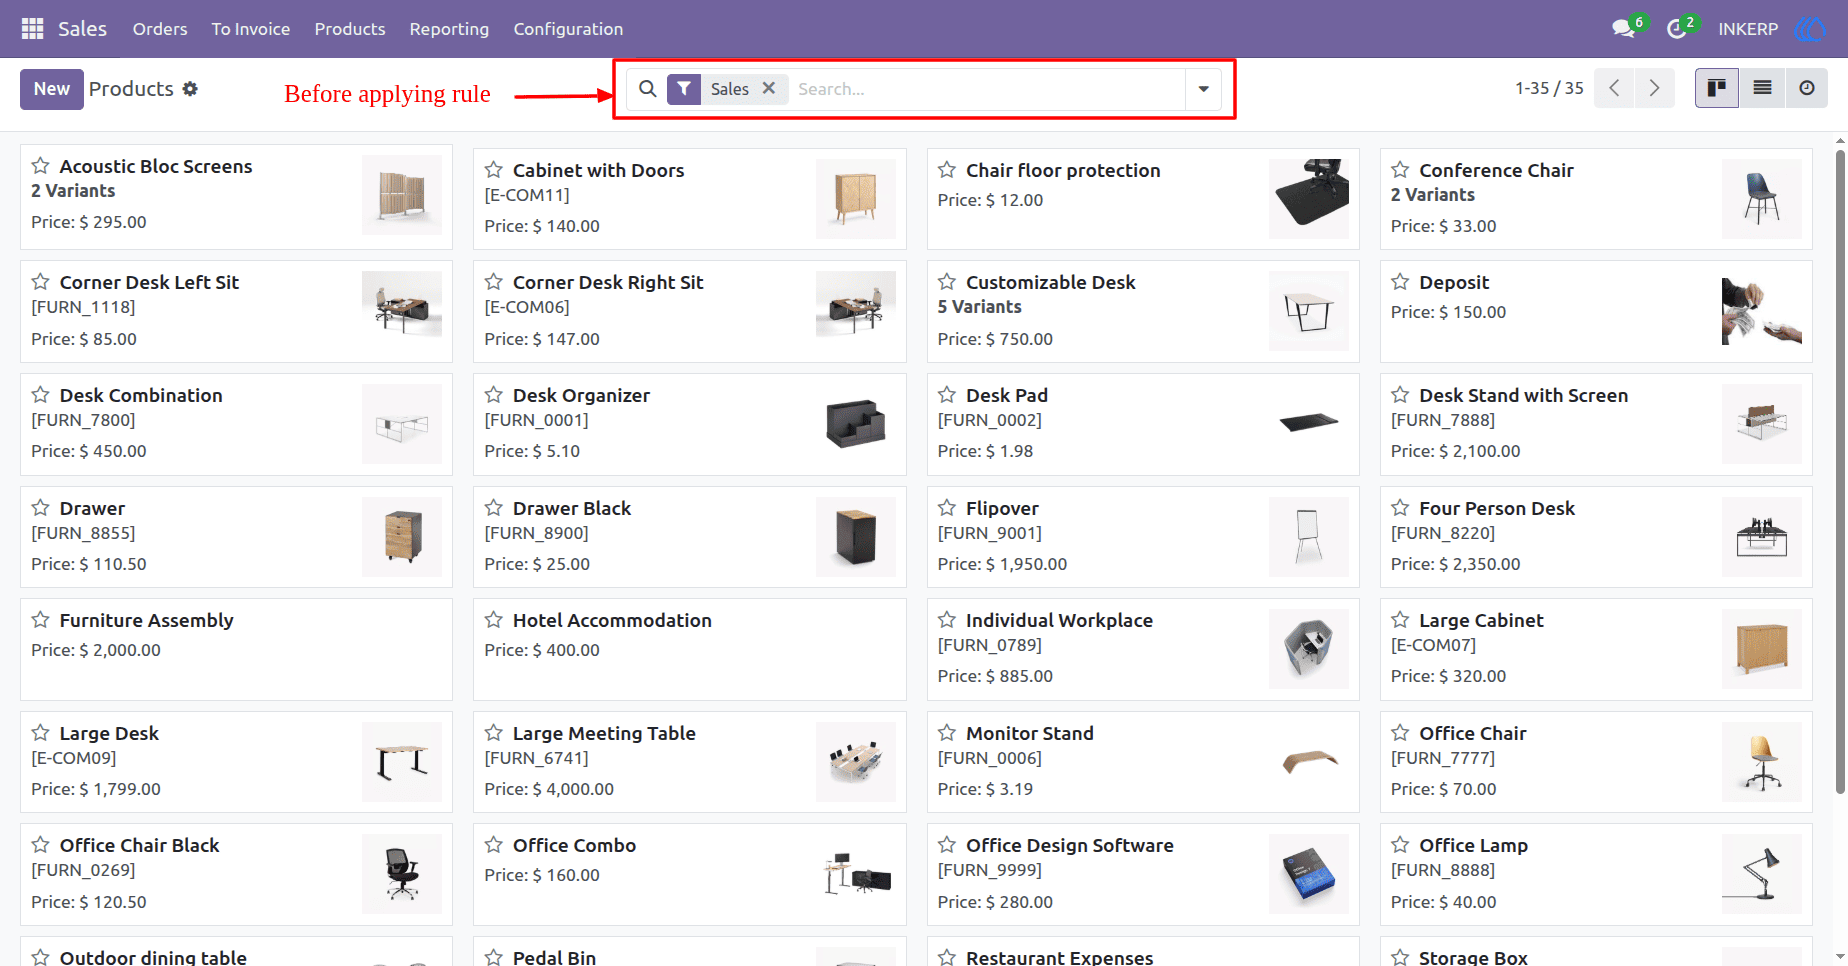Open the activities clock icon with badge 2
Viewport: 1848px width, 966px height.
point(1677,29)
